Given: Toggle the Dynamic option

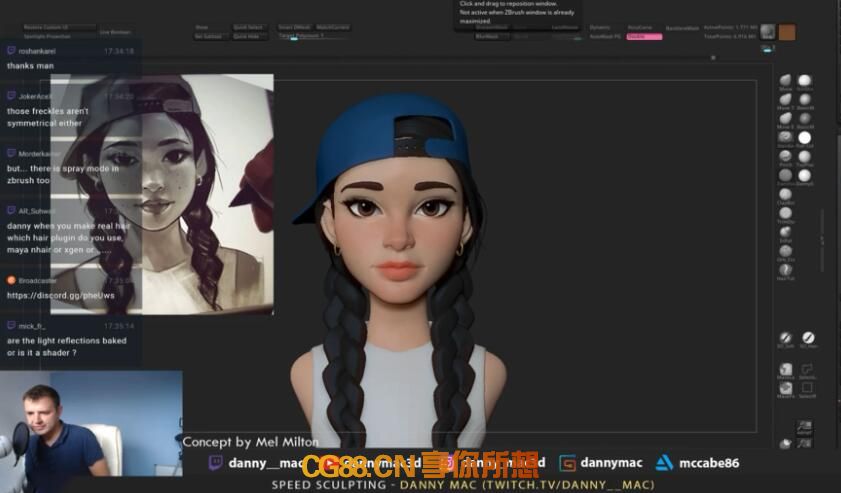Looking at the screenshot, I should click(x=600, y=27).
